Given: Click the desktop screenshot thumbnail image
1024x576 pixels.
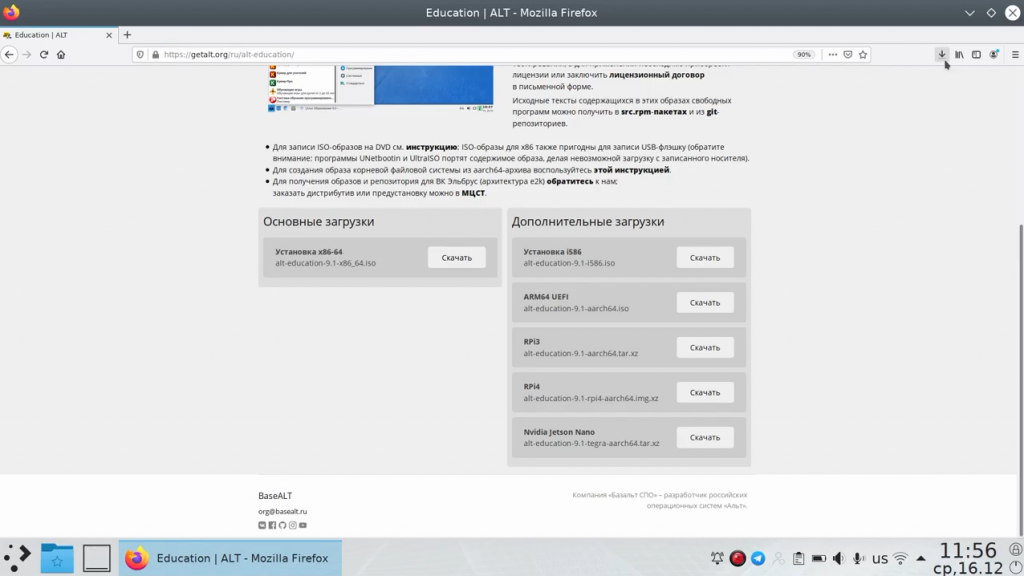Looking at the screenshot, I should pos(380,88).
